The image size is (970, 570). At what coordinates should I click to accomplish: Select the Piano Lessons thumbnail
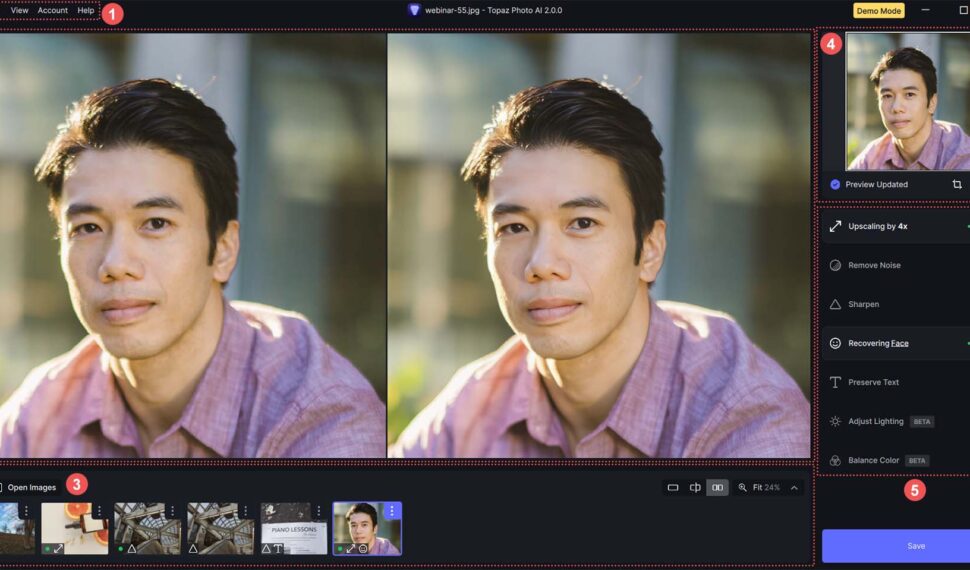[294, 527]
